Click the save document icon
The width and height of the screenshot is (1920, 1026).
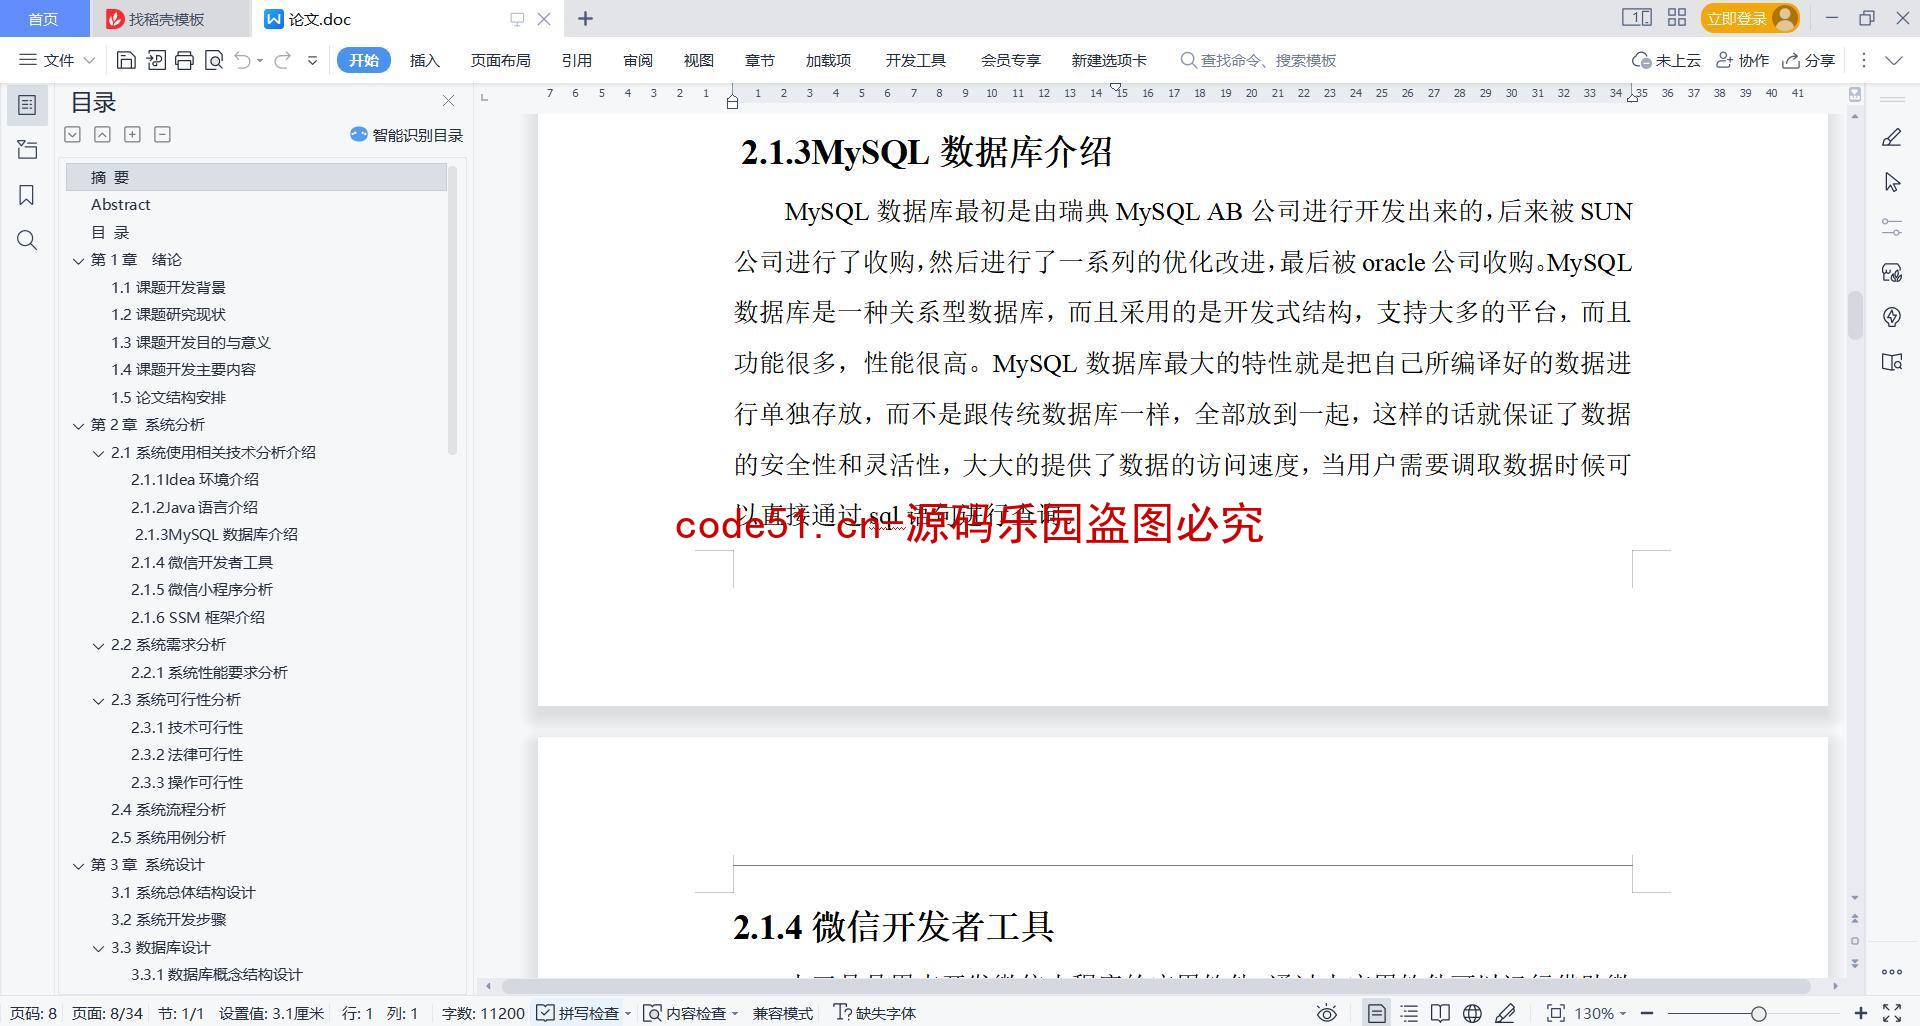pyautogui.click(x=126, y=60)
